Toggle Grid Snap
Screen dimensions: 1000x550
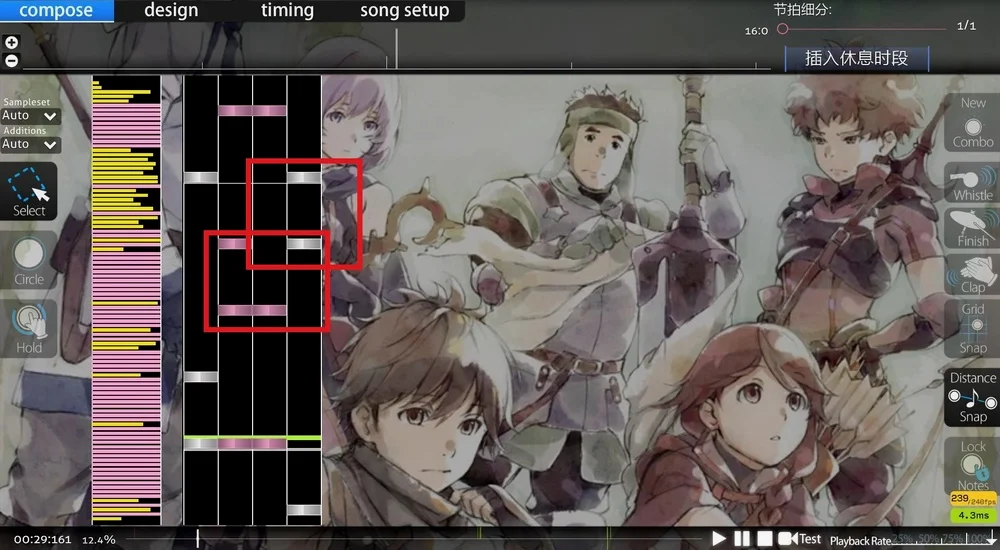[973, 329]
